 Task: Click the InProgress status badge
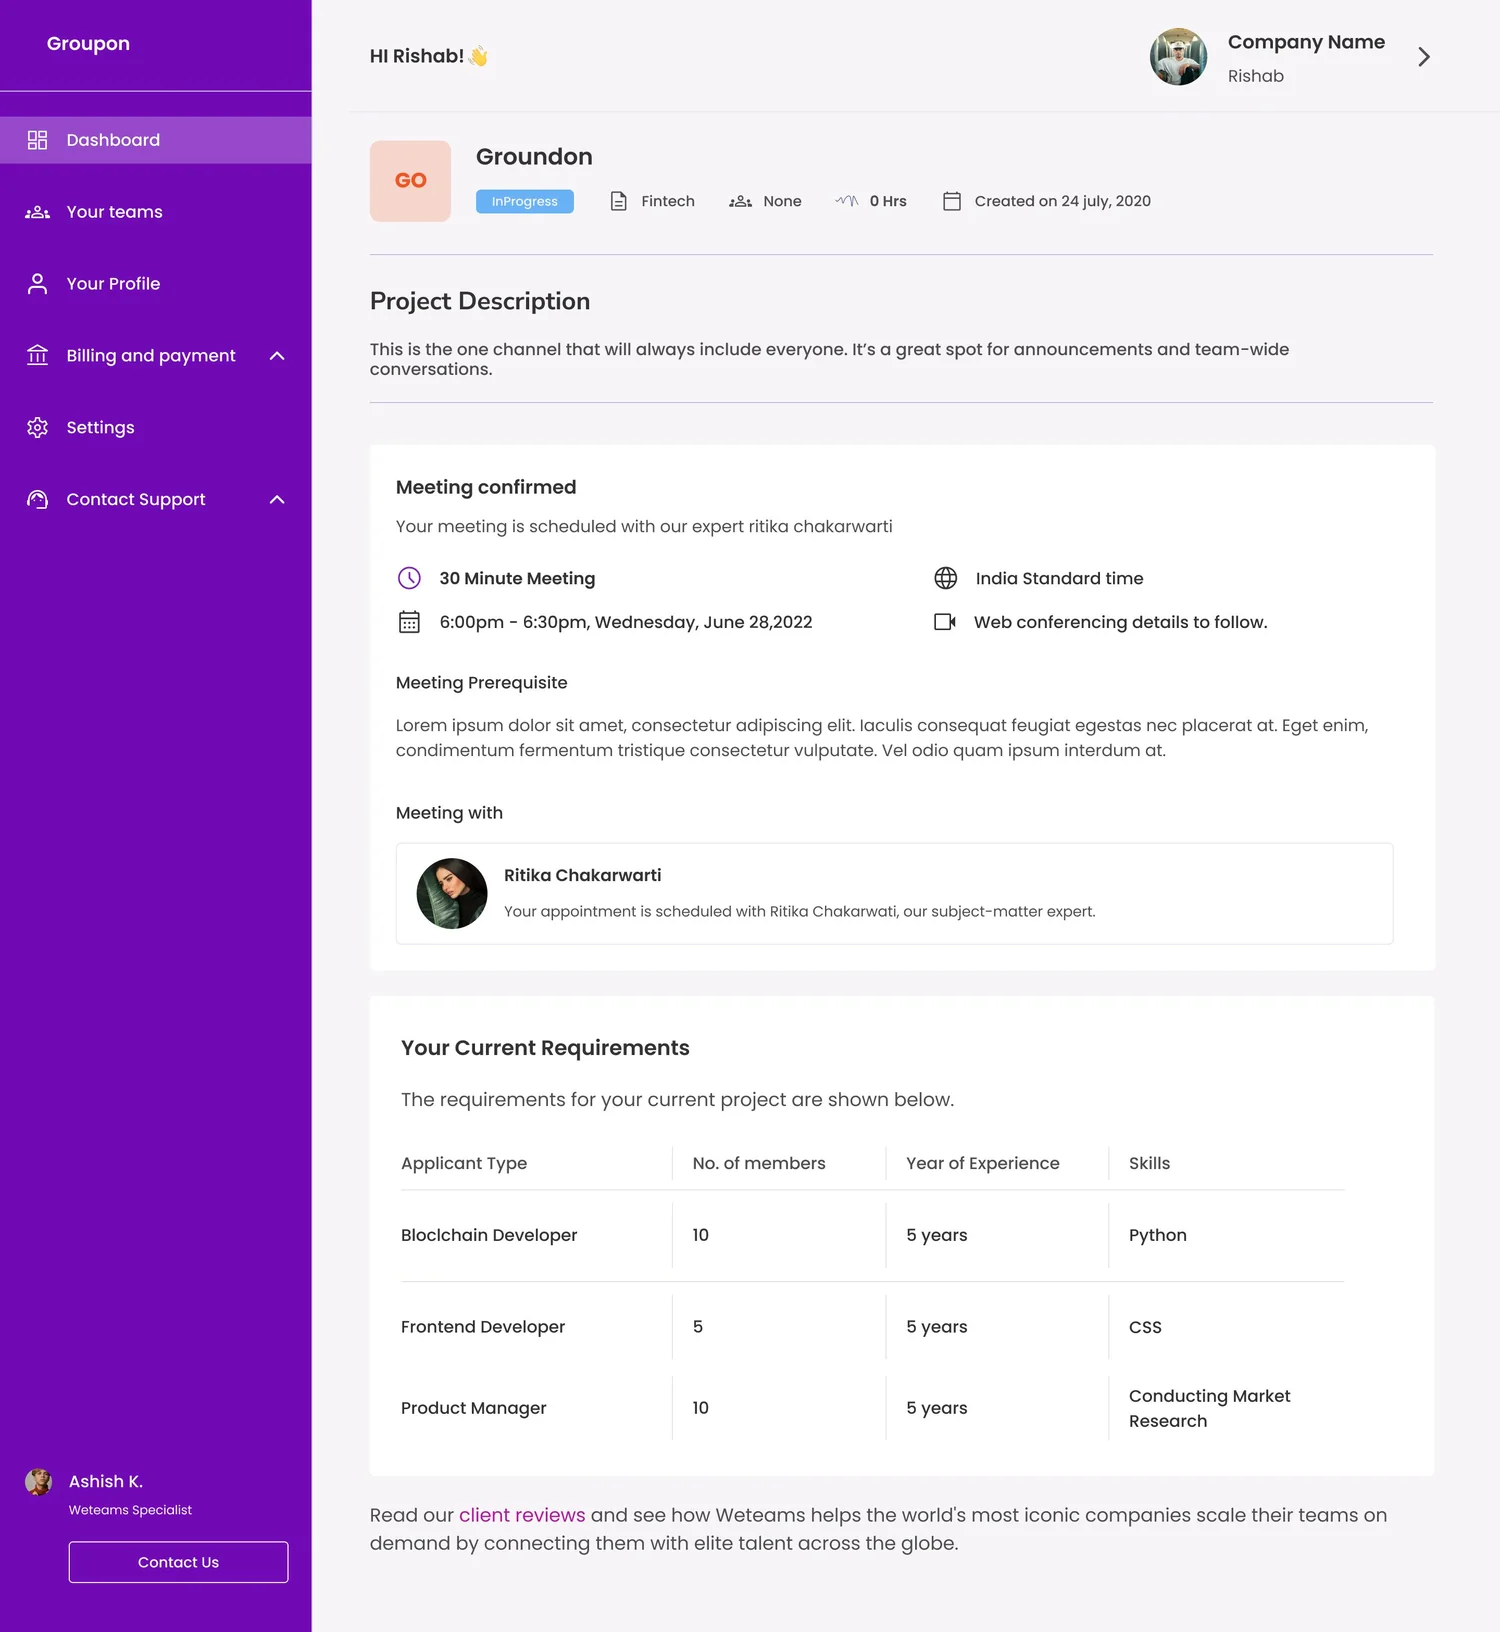click(525, 201)
